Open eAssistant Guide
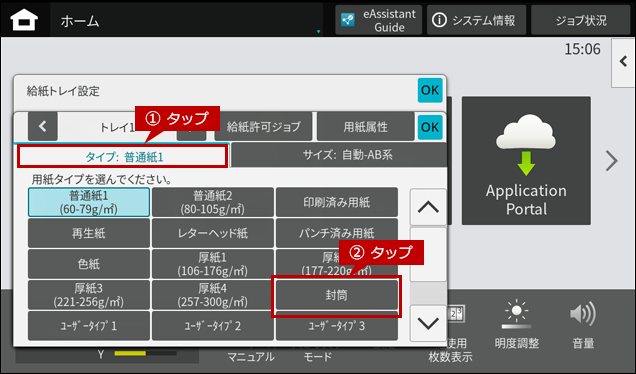 378,20
